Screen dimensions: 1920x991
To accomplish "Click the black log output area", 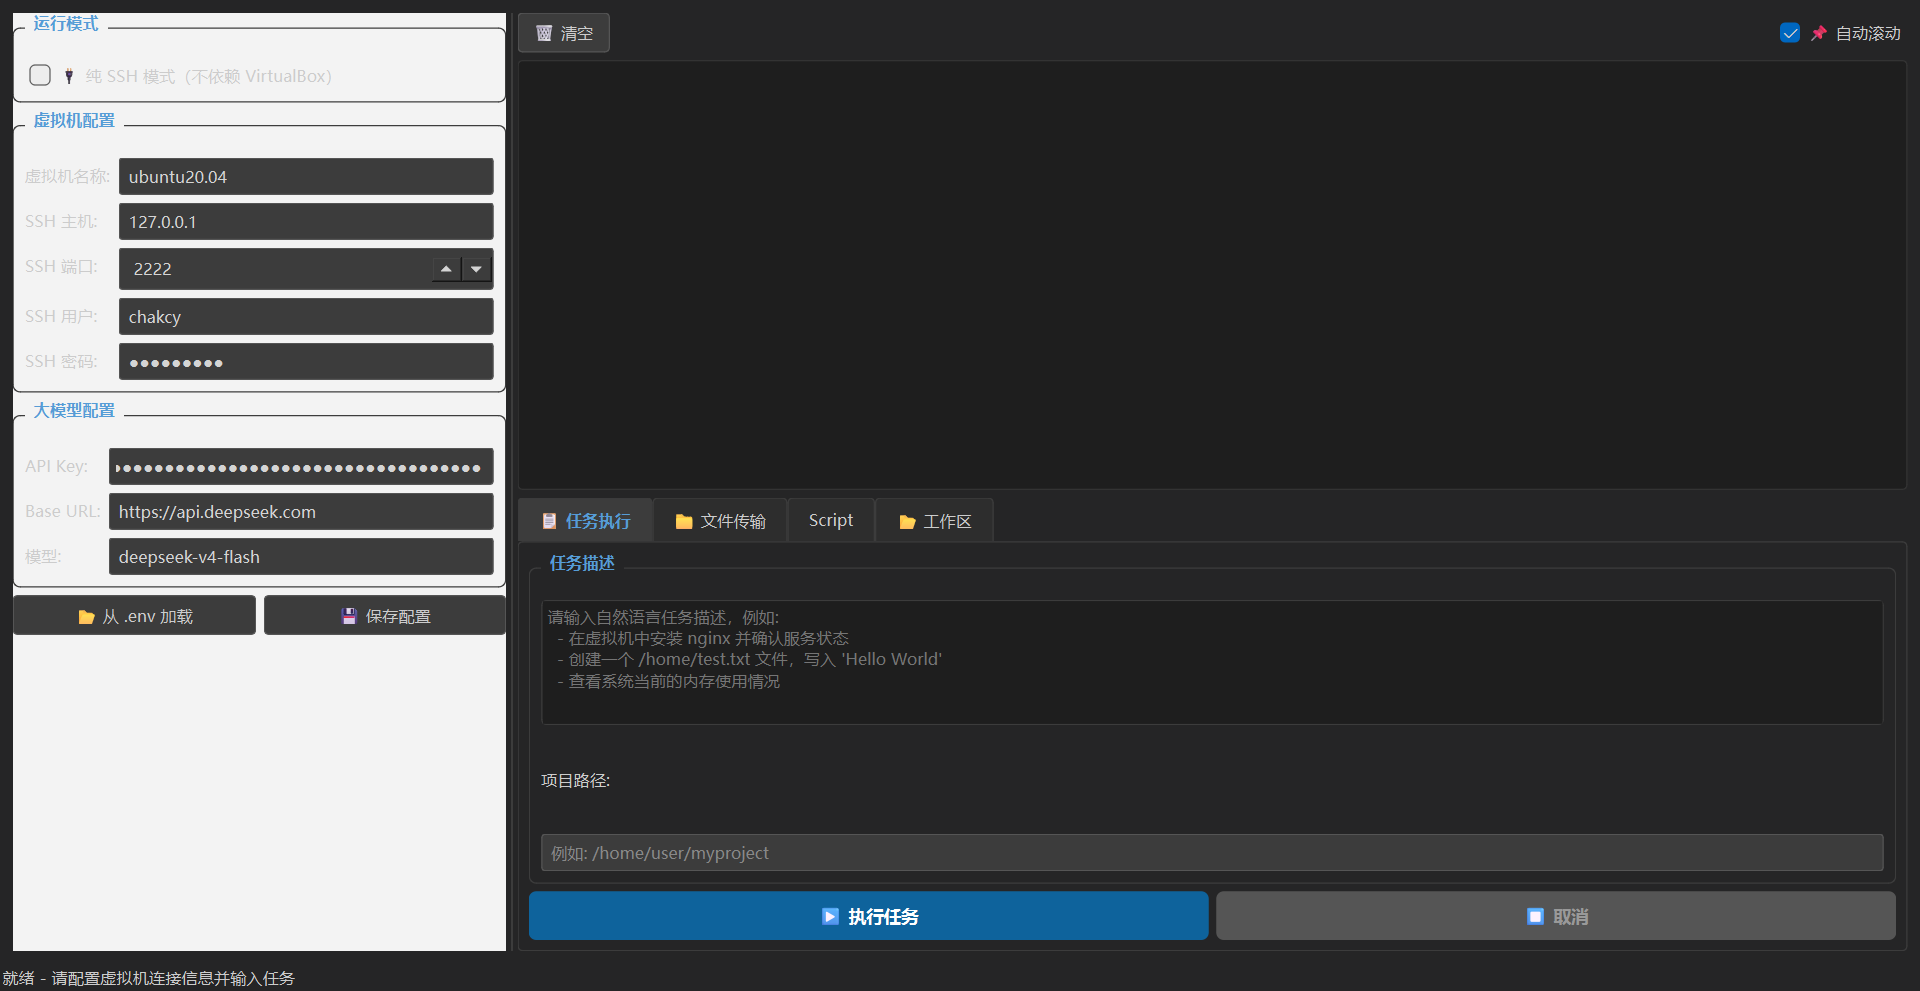I will [x=1212, y=275].
